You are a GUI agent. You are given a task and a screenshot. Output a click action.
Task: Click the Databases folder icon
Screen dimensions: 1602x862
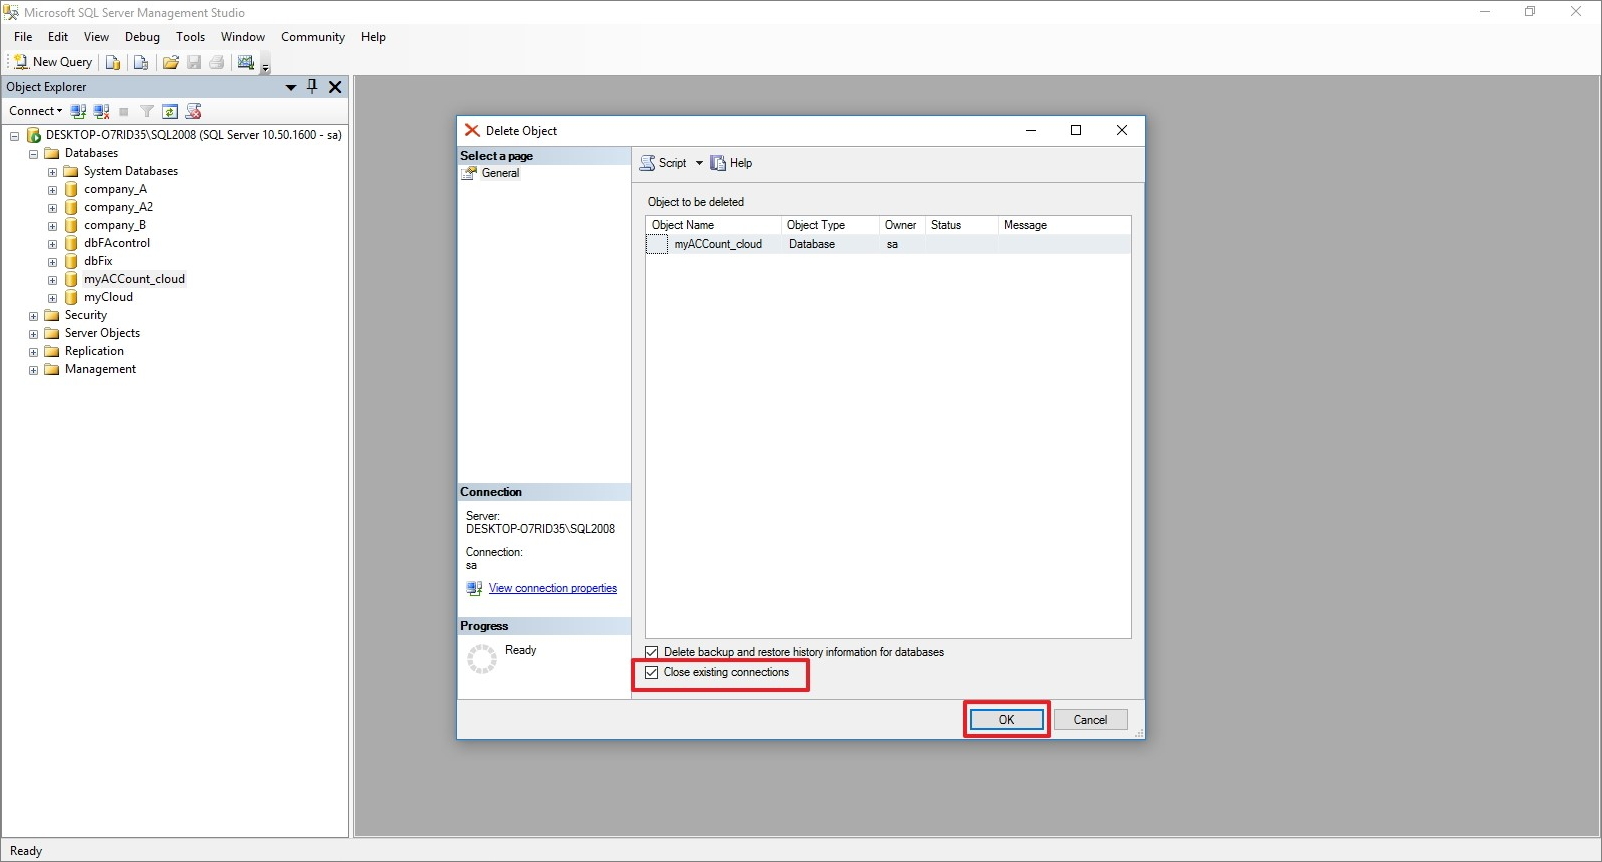click(x=52, y=153)
